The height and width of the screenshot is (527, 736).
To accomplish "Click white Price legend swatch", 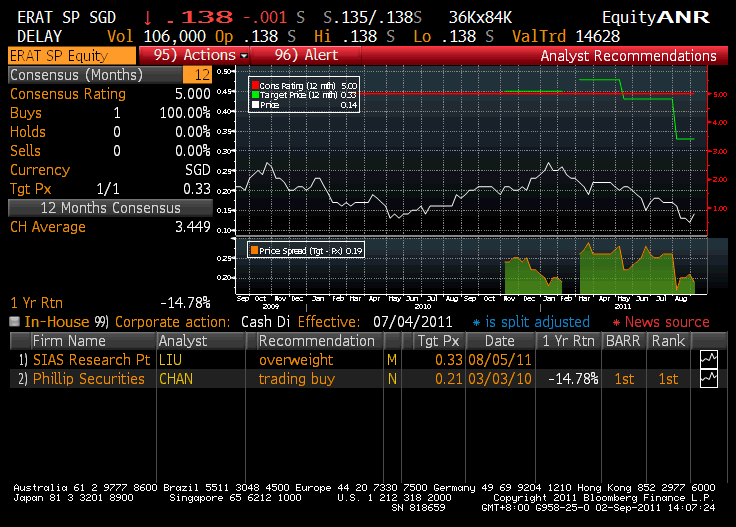I will [255, 105].
